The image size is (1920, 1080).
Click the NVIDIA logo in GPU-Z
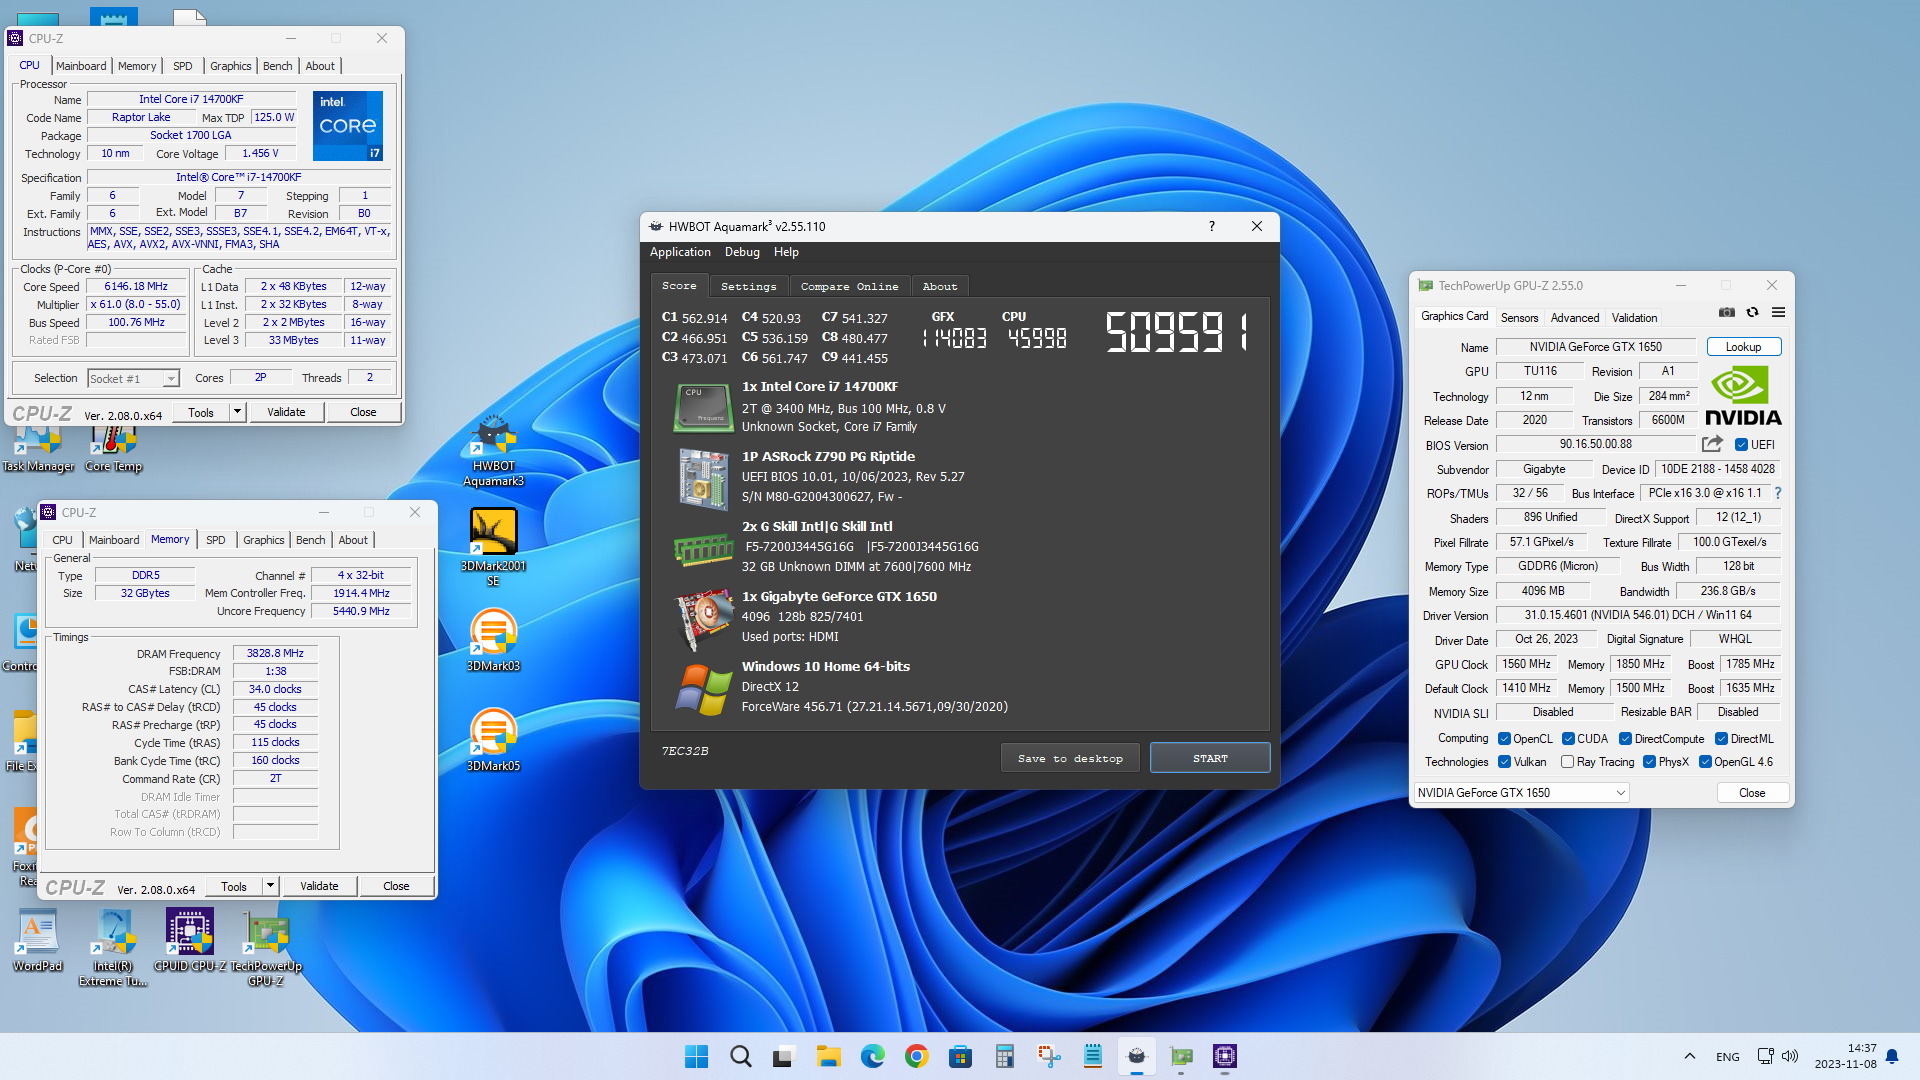(1743, 396)
